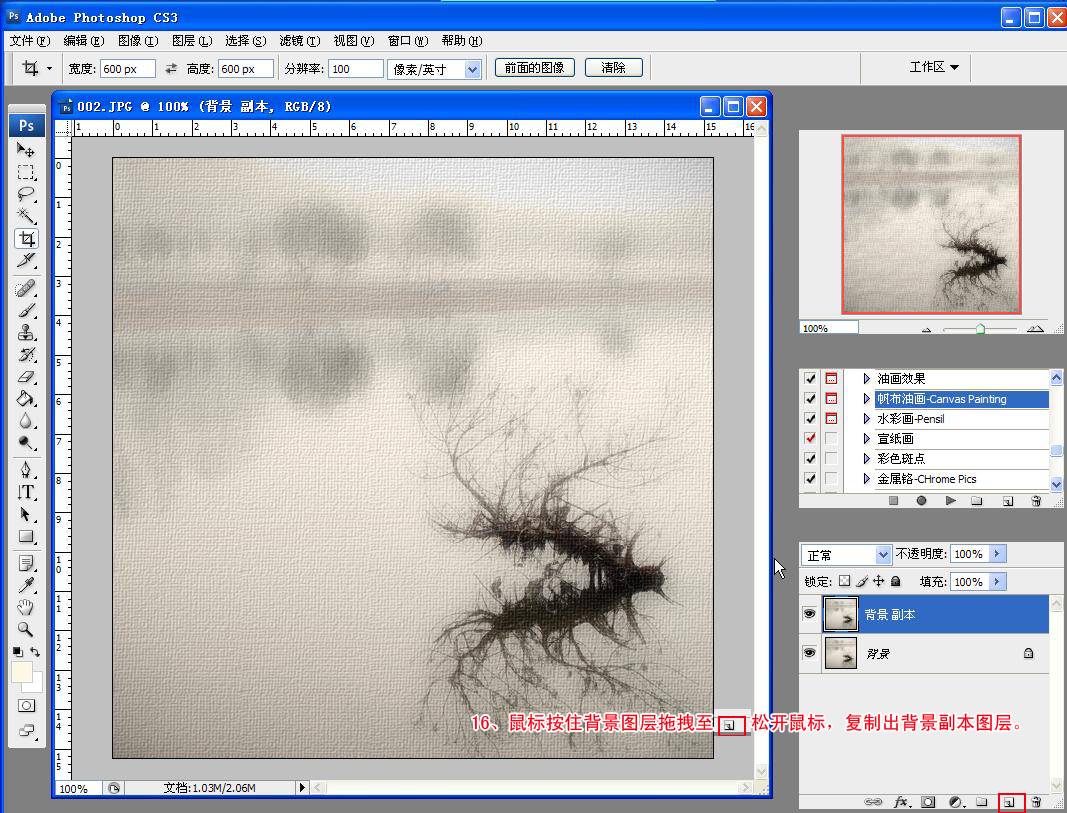Select the Paint Bucket tool

click(26, 399)
